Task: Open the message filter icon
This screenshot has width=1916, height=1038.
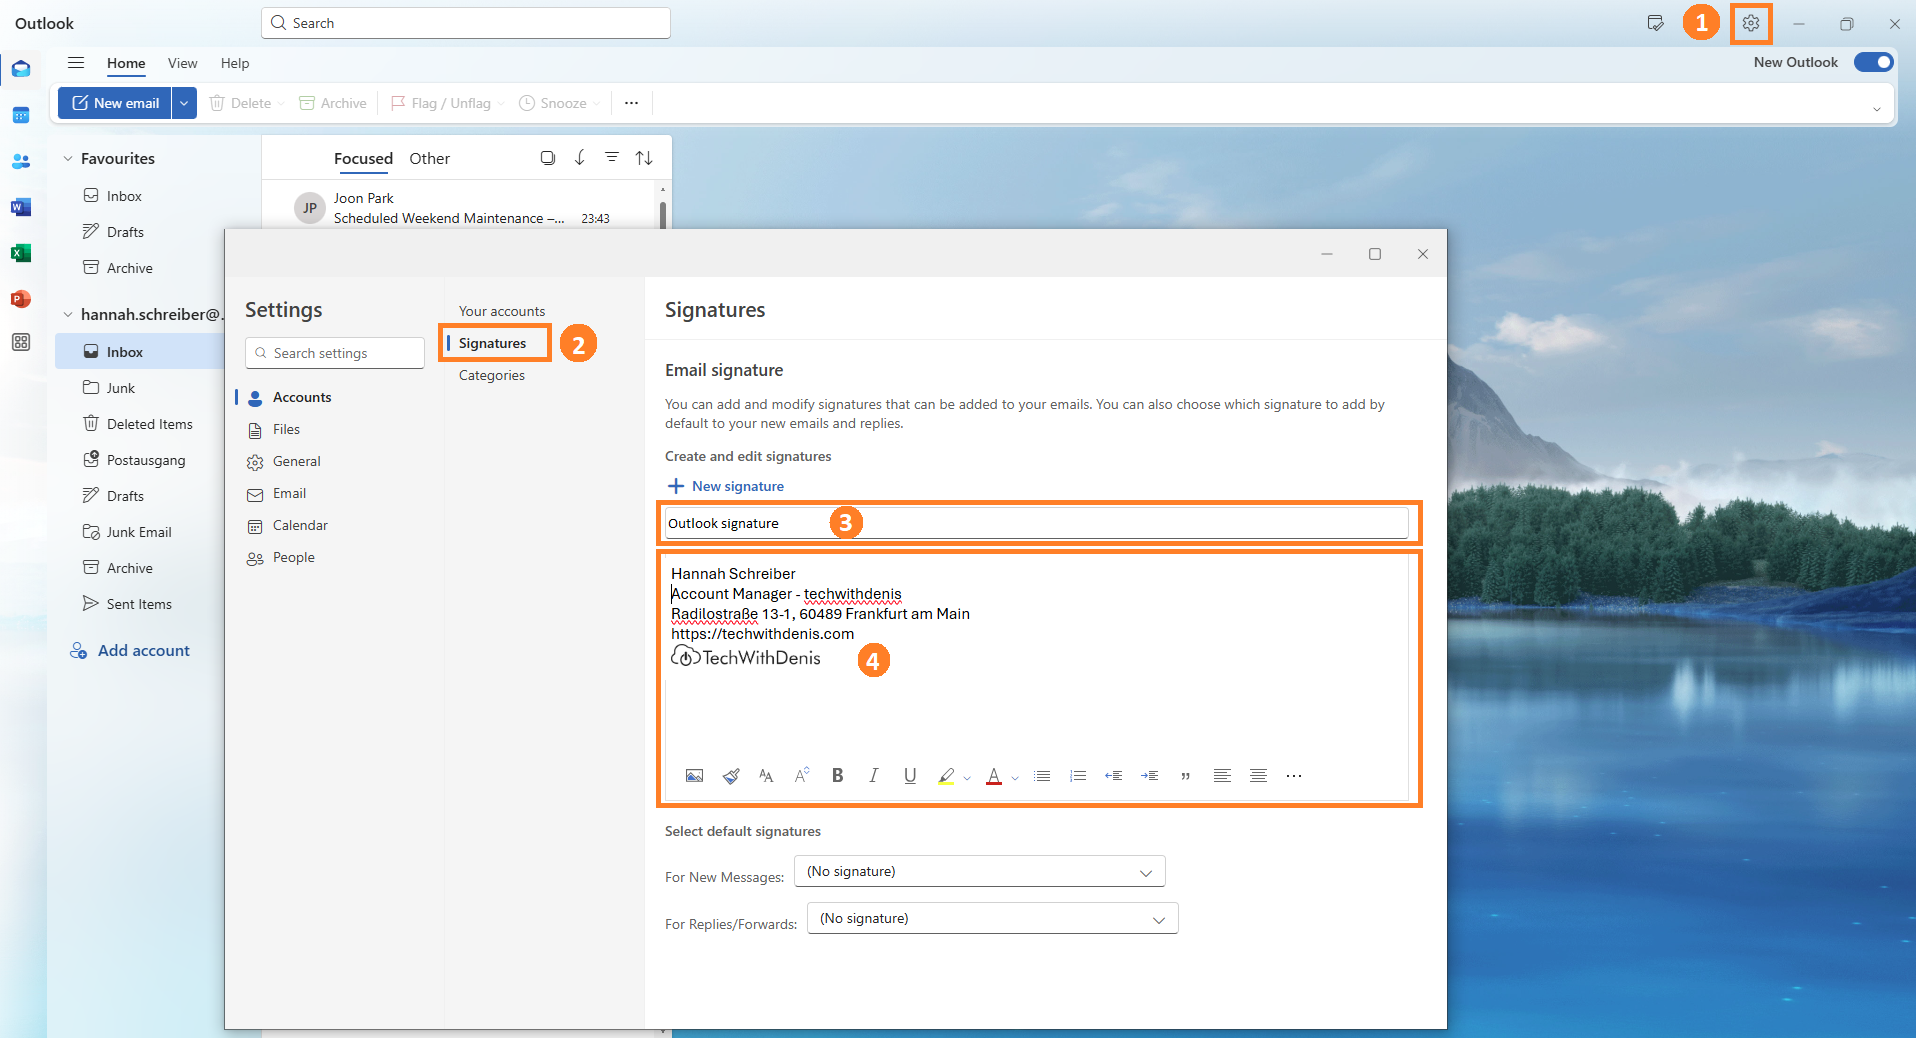Action: click(612, 158)
